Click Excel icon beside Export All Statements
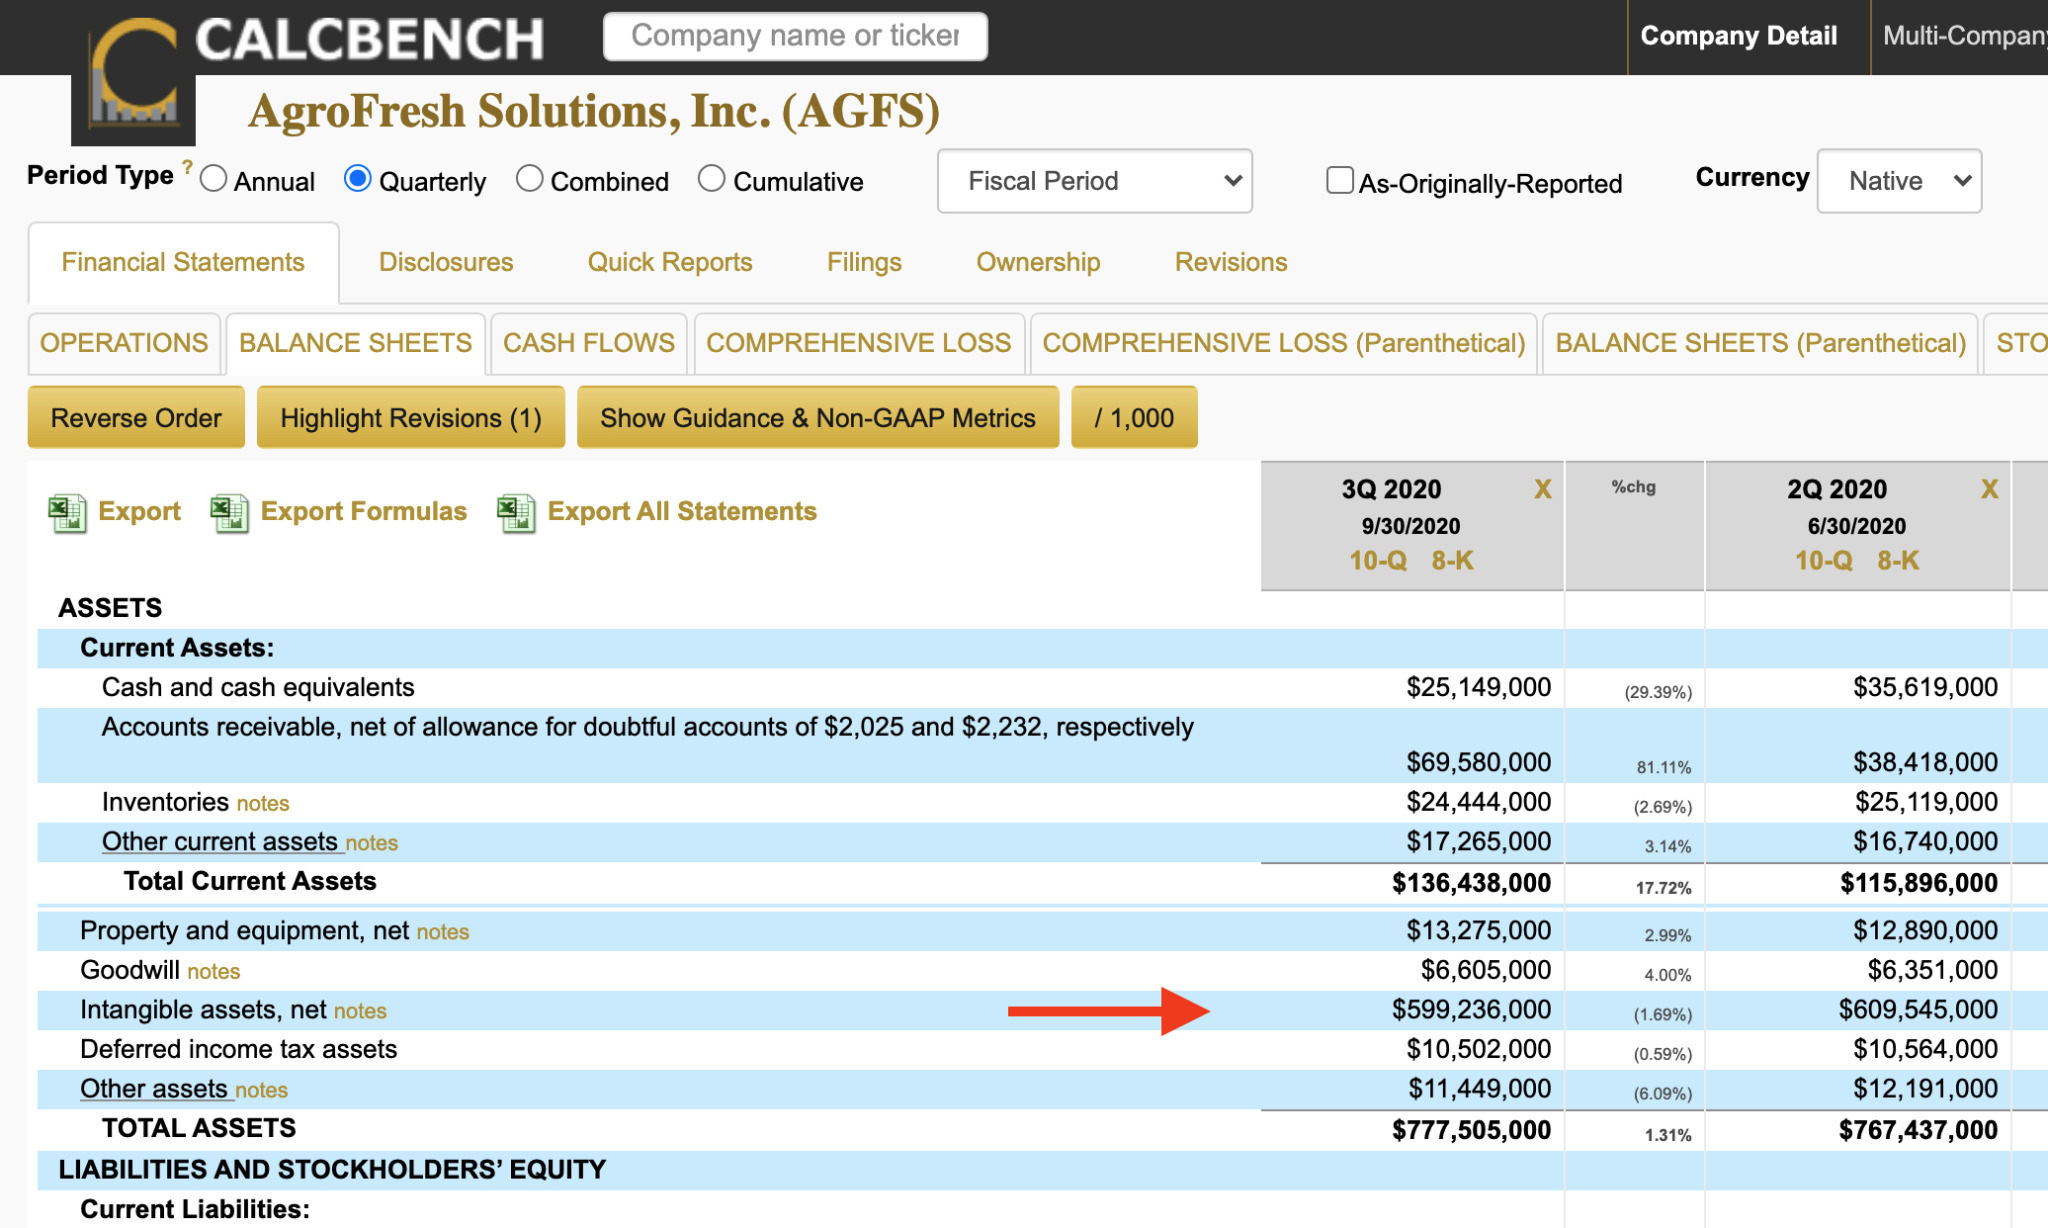 516,513
